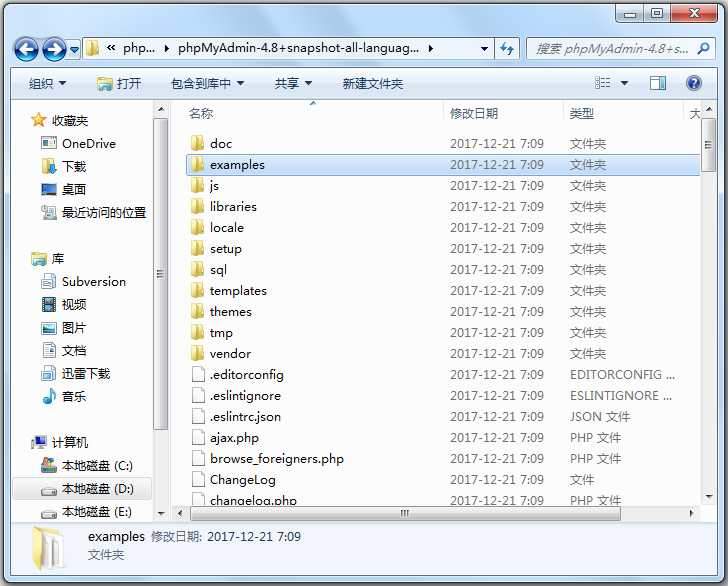Open the 组织 menu
This screenshot has height=586, width=728.
tap(47, 84)
